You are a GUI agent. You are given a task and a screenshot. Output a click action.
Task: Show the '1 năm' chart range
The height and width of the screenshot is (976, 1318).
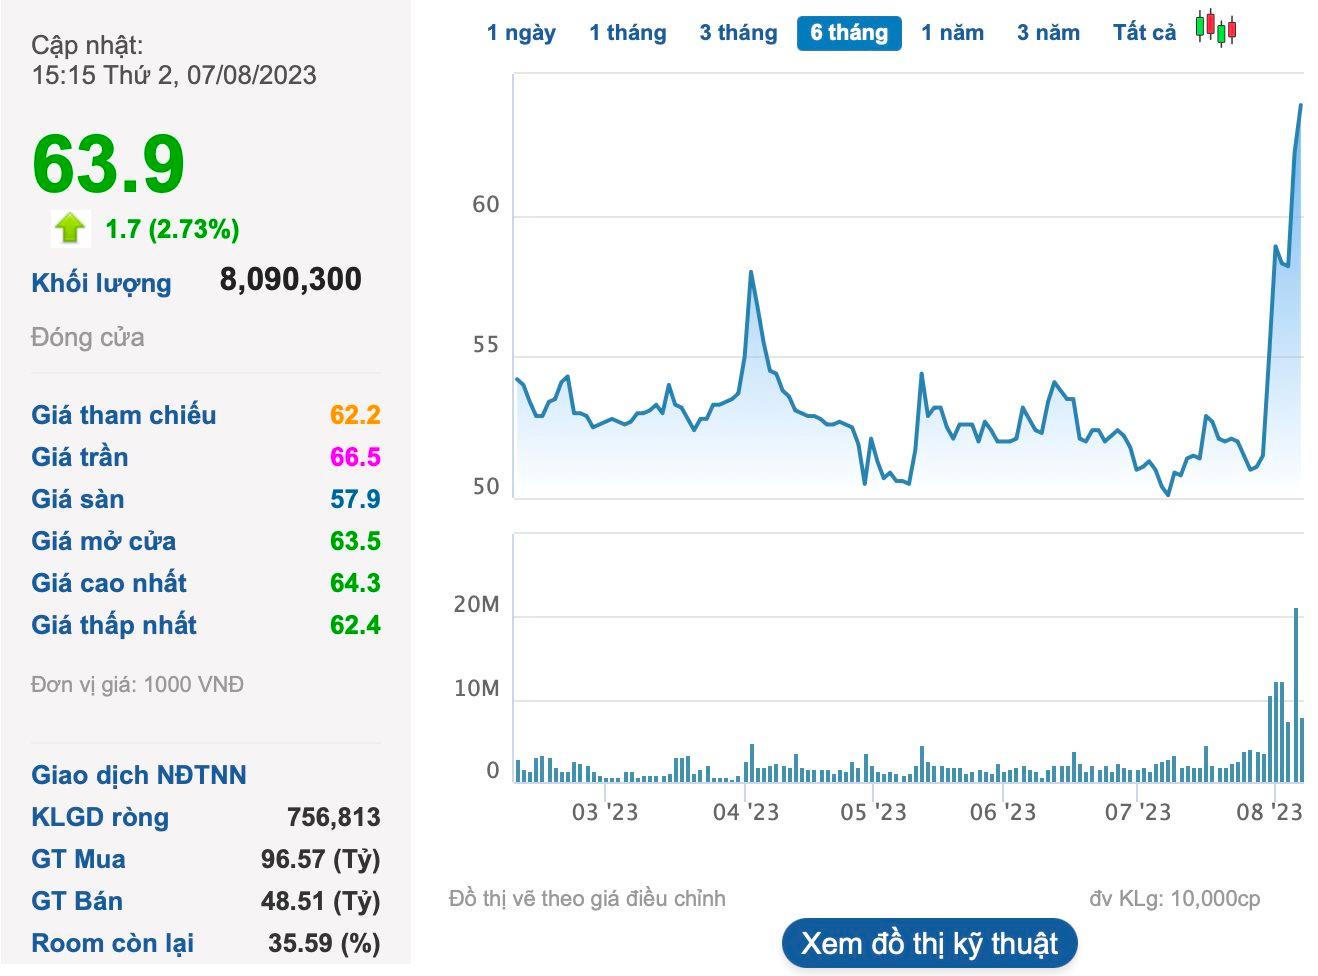(952, 33)
